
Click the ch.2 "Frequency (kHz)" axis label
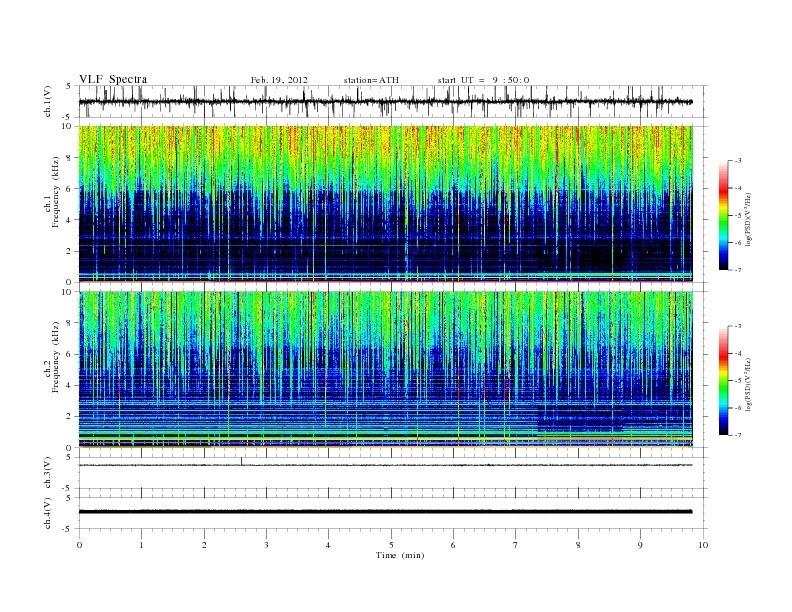pyautogui.click(x=56, y=356)
